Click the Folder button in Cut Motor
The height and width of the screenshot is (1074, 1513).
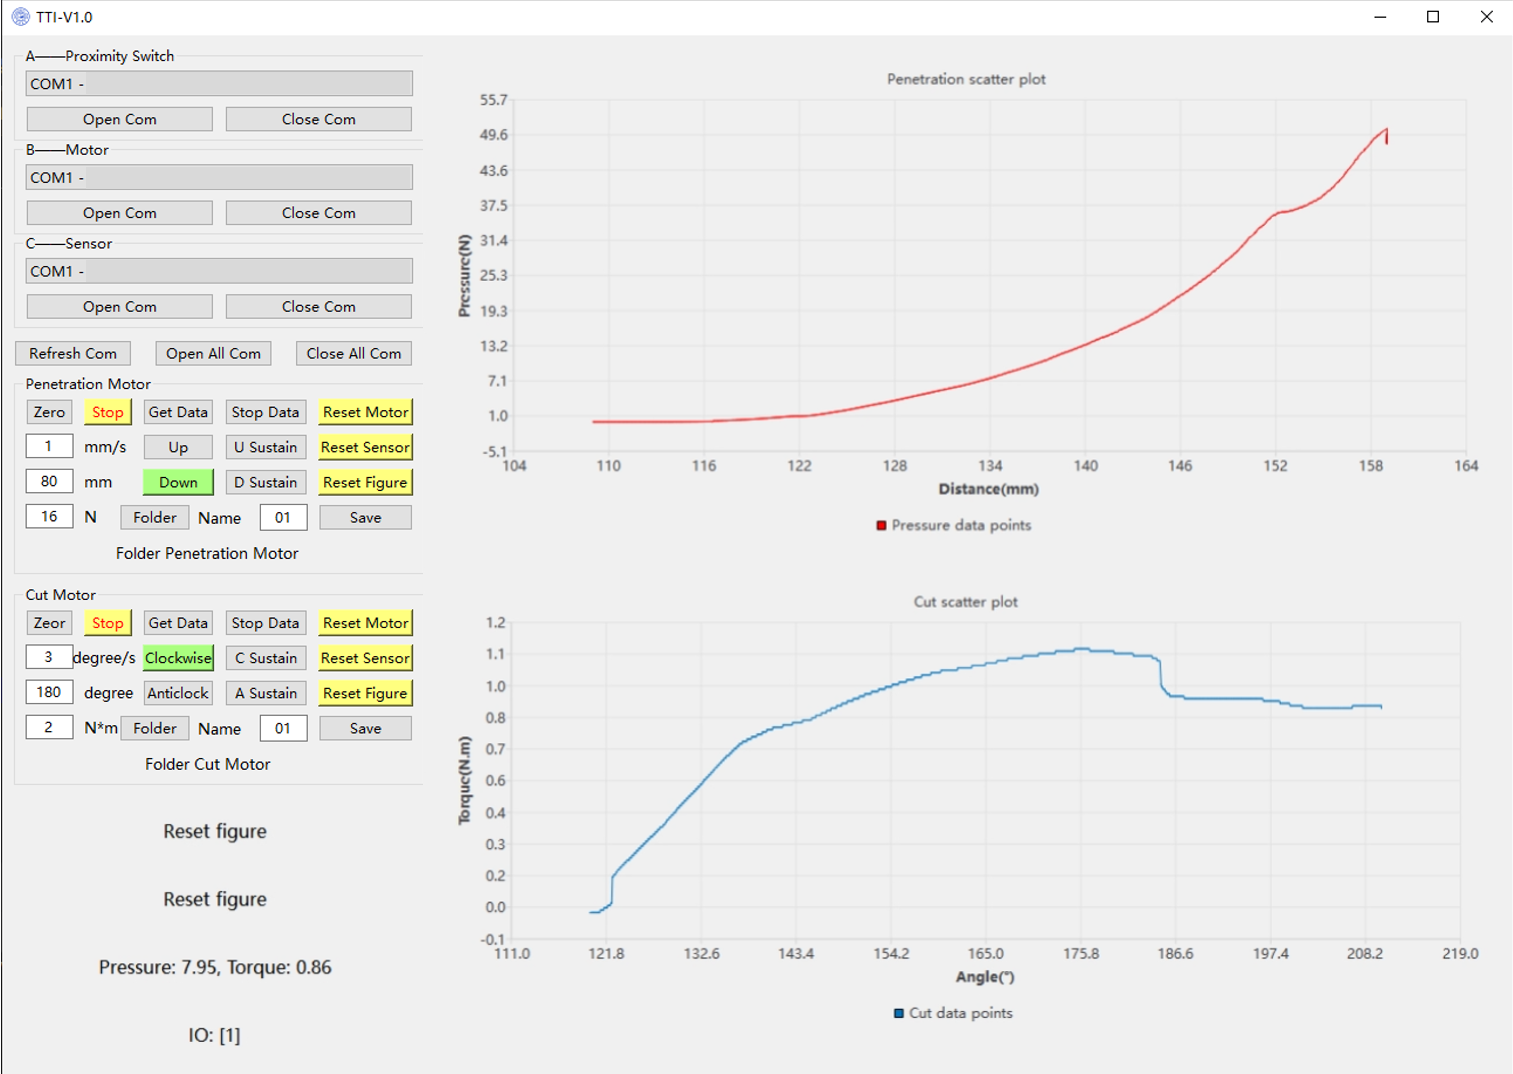pyautogui.click(x=155, y=728)
